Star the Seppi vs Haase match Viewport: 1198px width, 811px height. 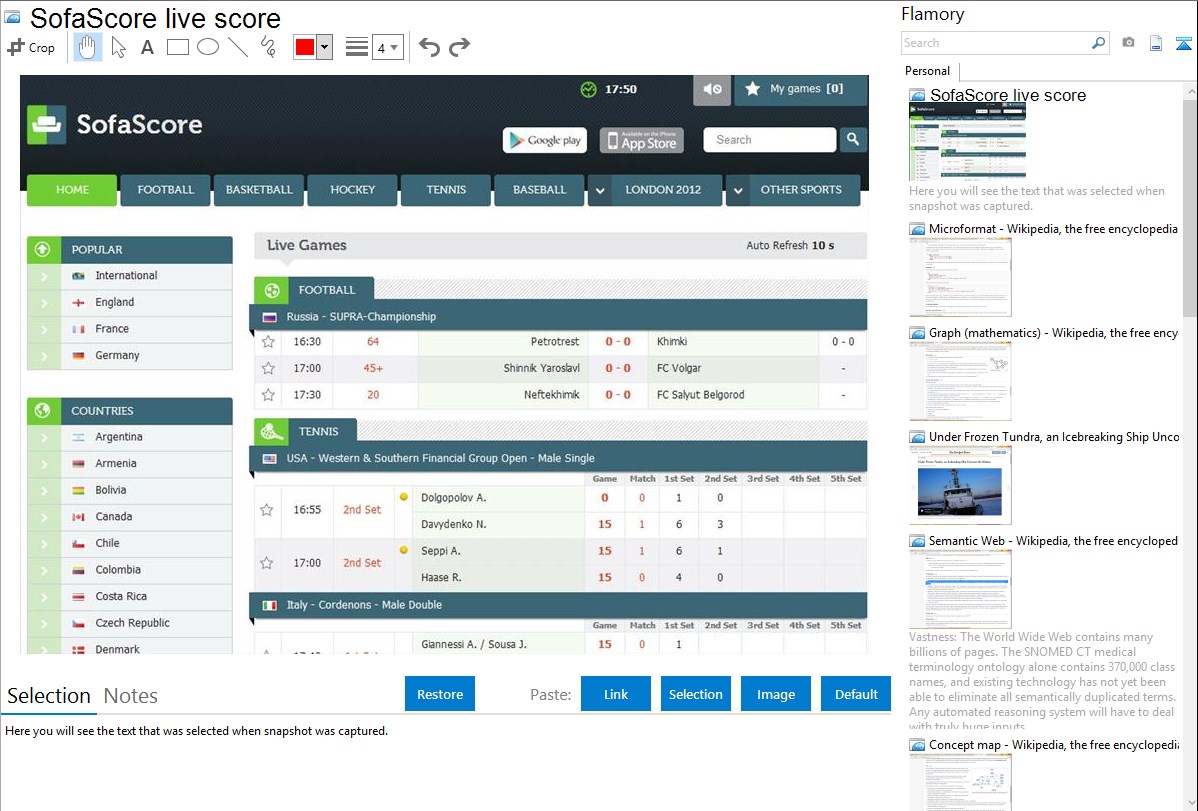(267, 563)
